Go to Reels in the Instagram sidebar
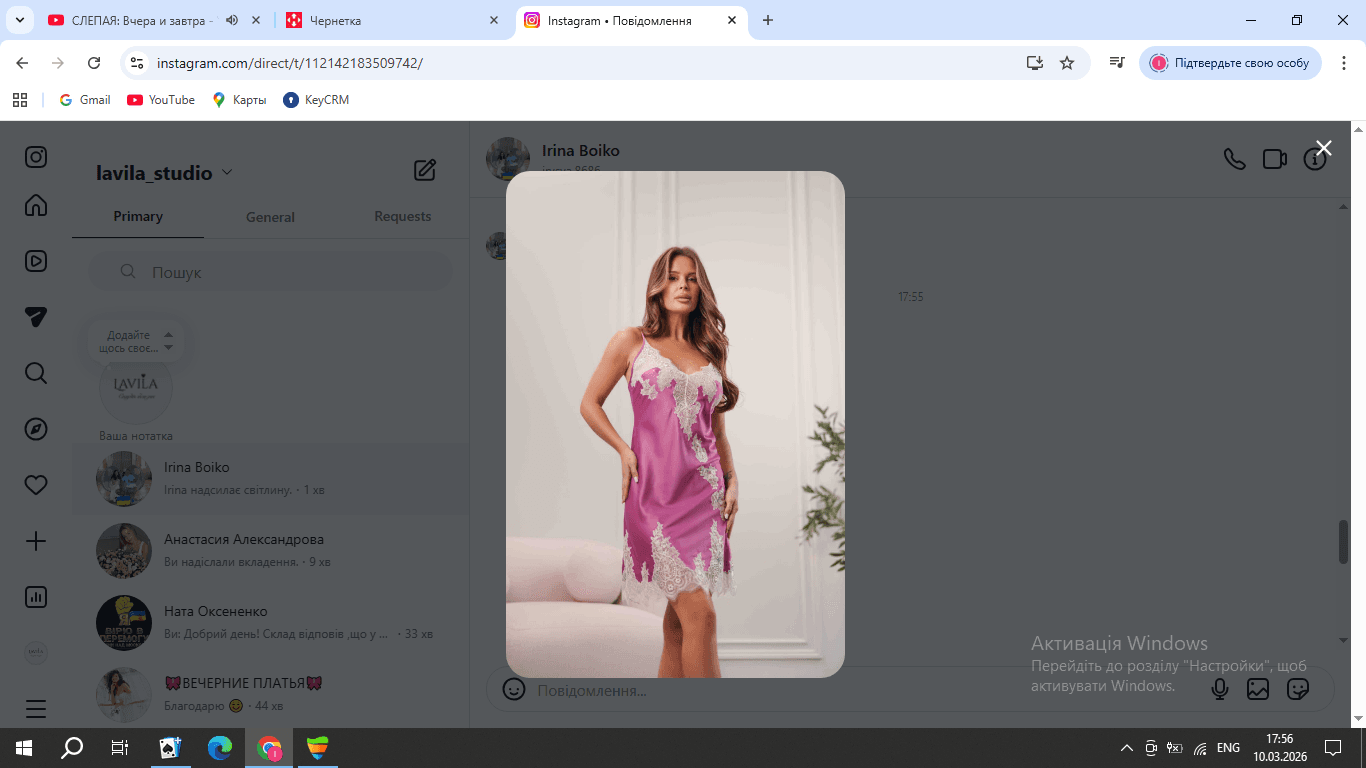Image resolution: width=1366 pixels, height=768 pixels. pos(36,261)
